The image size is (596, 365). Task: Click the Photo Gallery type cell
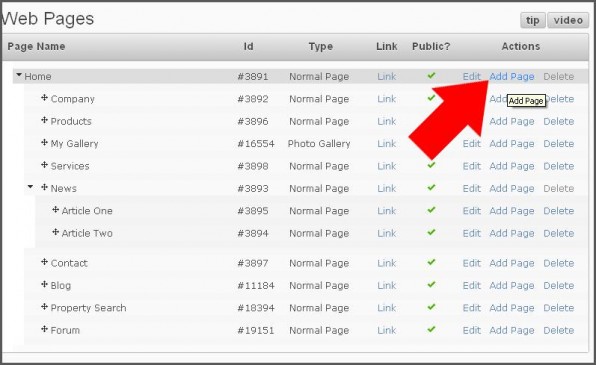[319, 144]
